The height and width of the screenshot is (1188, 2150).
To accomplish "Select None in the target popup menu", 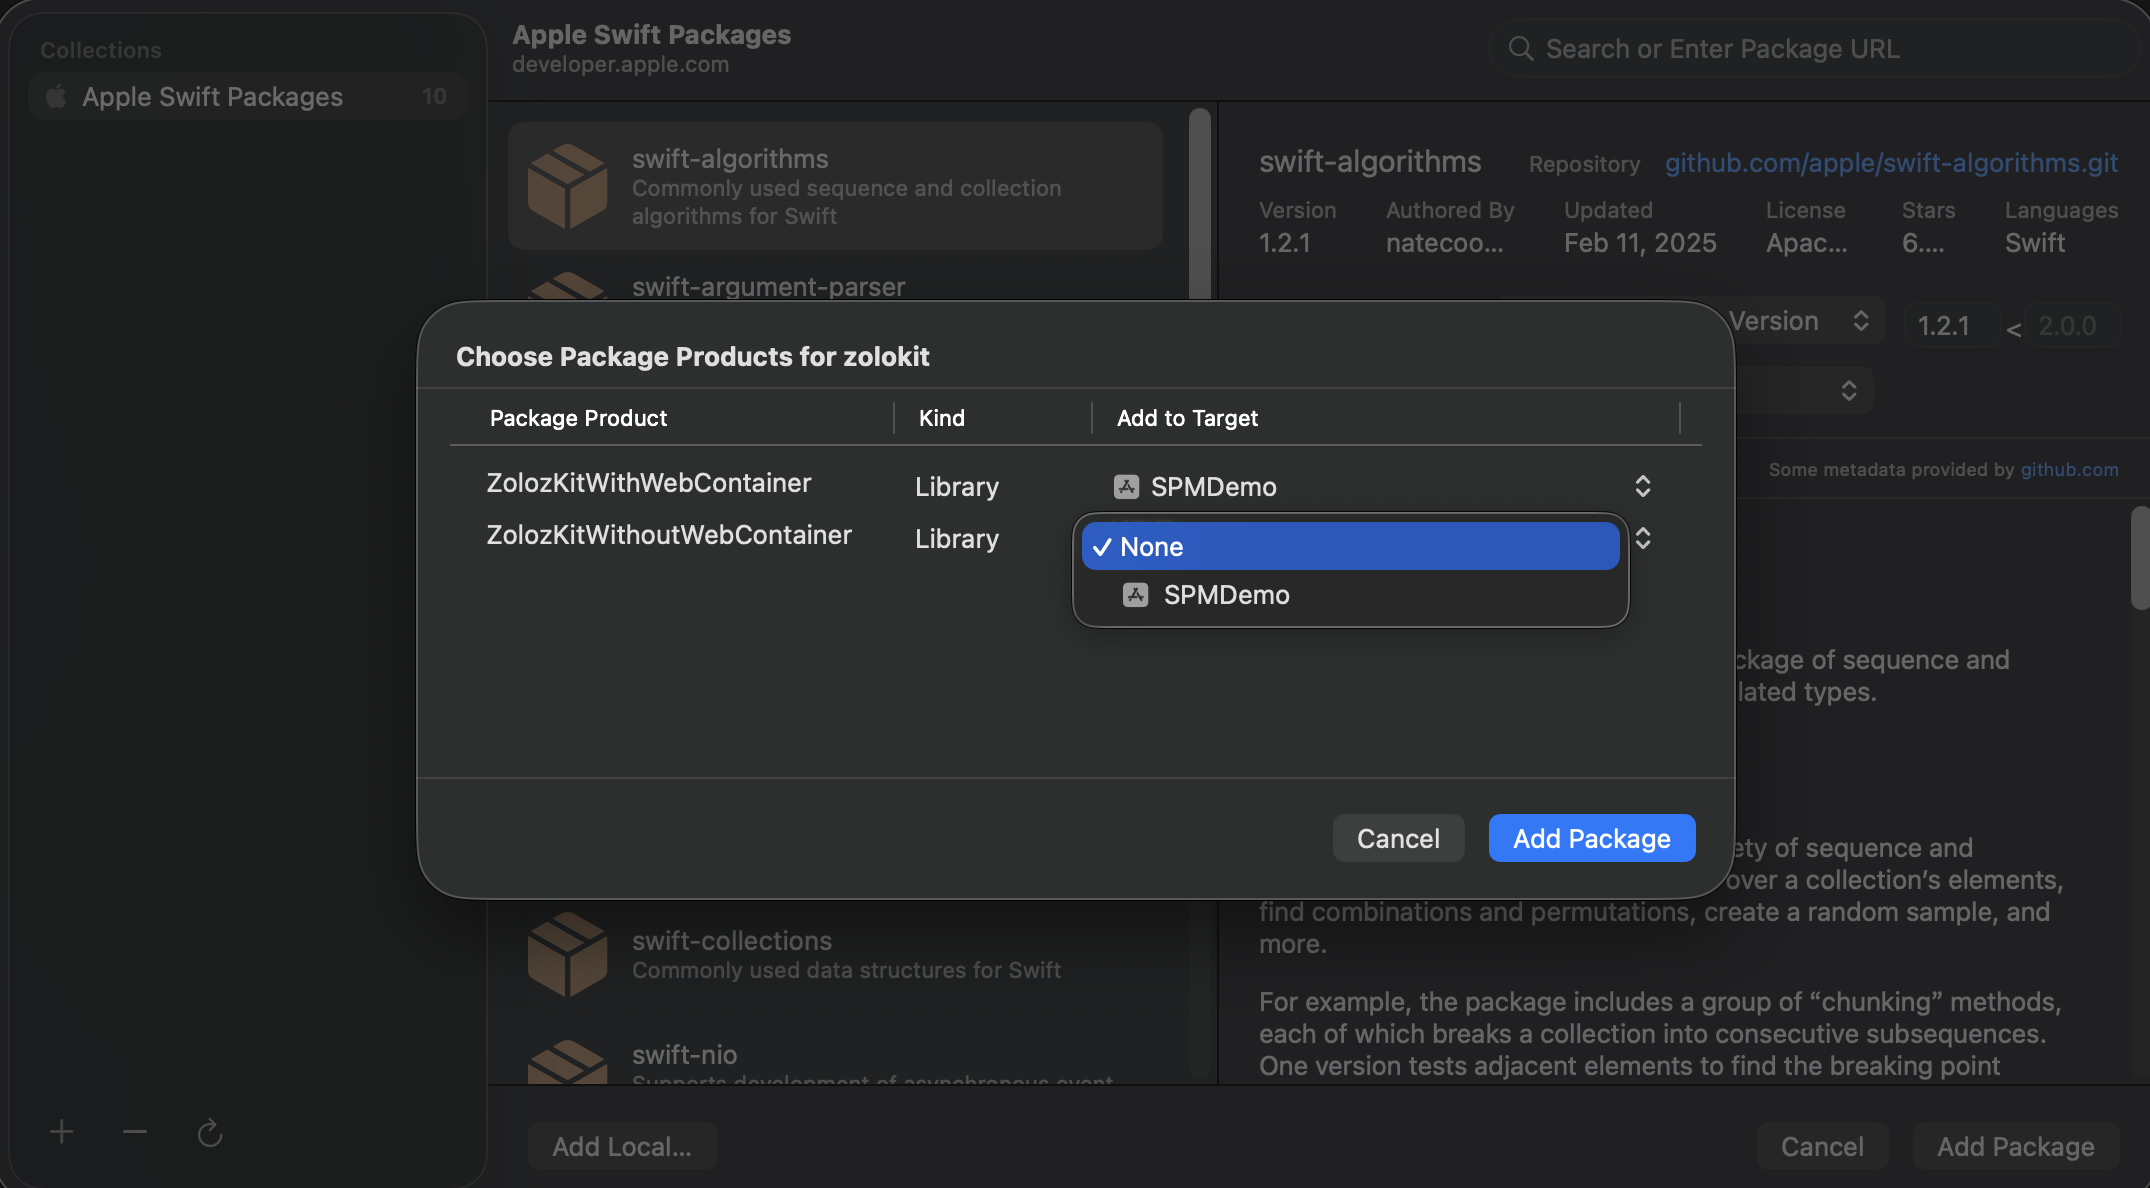I will [1350, 547].
